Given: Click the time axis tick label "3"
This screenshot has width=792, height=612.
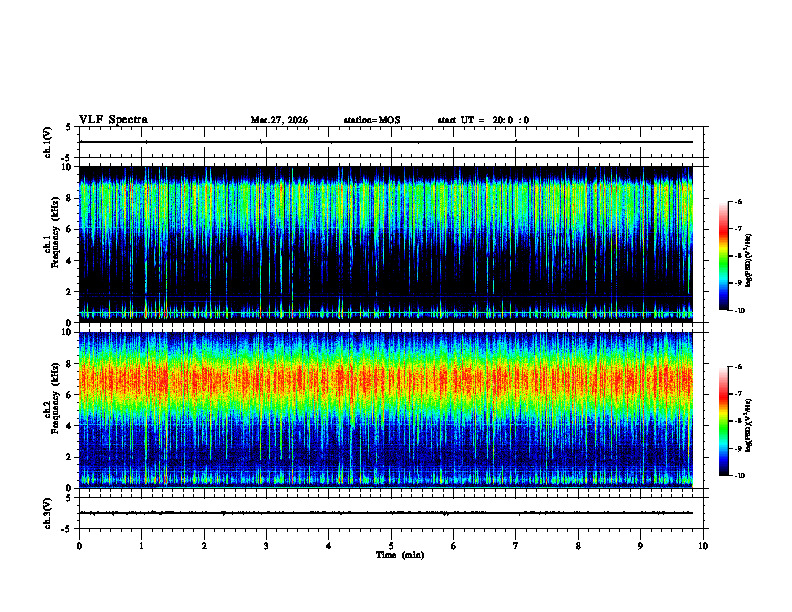Looking at the screenshot, I should pyautogui.click(x=266, y=546).
